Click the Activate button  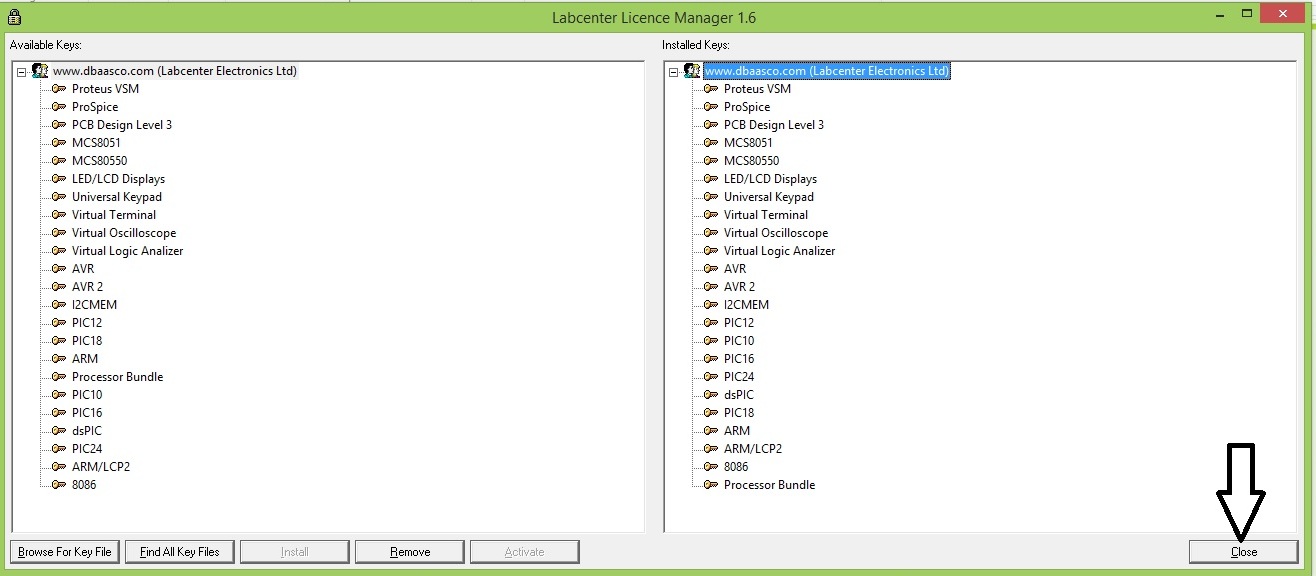pos(525,552)
